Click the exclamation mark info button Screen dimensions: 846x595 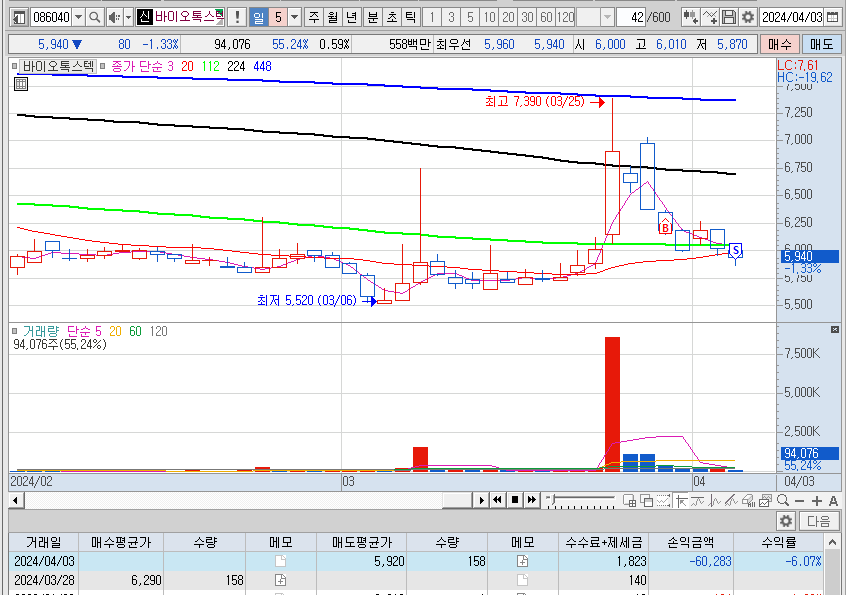click(237, 17)
